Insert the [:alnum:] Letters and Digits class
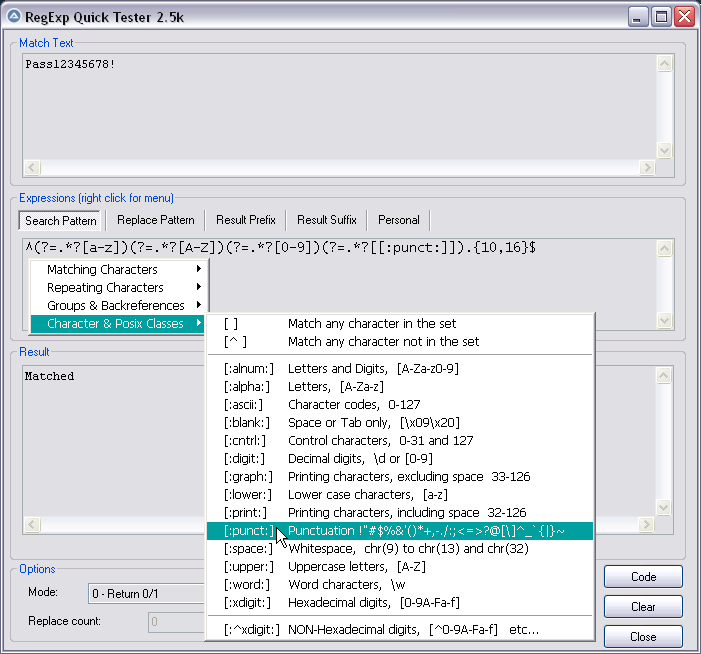The height and width of the screenshot is (654, 701). pos(400,368)
